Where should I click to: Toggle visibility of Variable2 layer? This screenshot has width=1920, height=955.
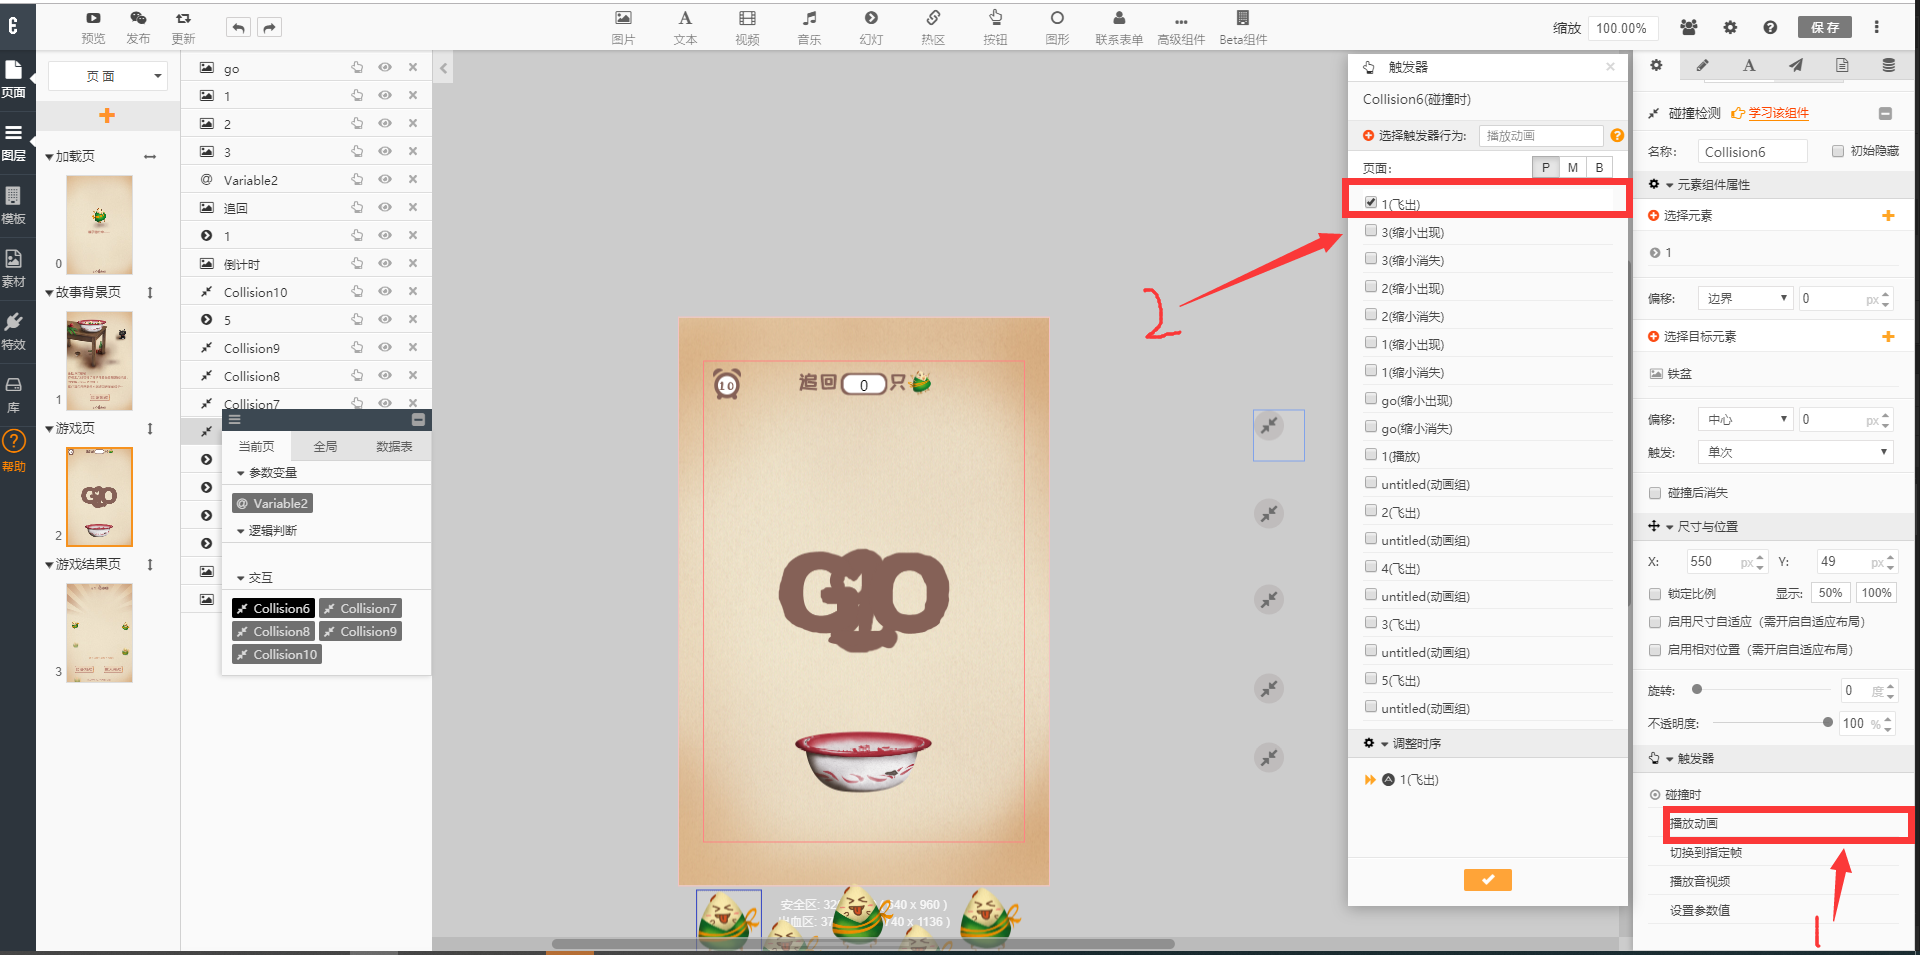(385, 179)
